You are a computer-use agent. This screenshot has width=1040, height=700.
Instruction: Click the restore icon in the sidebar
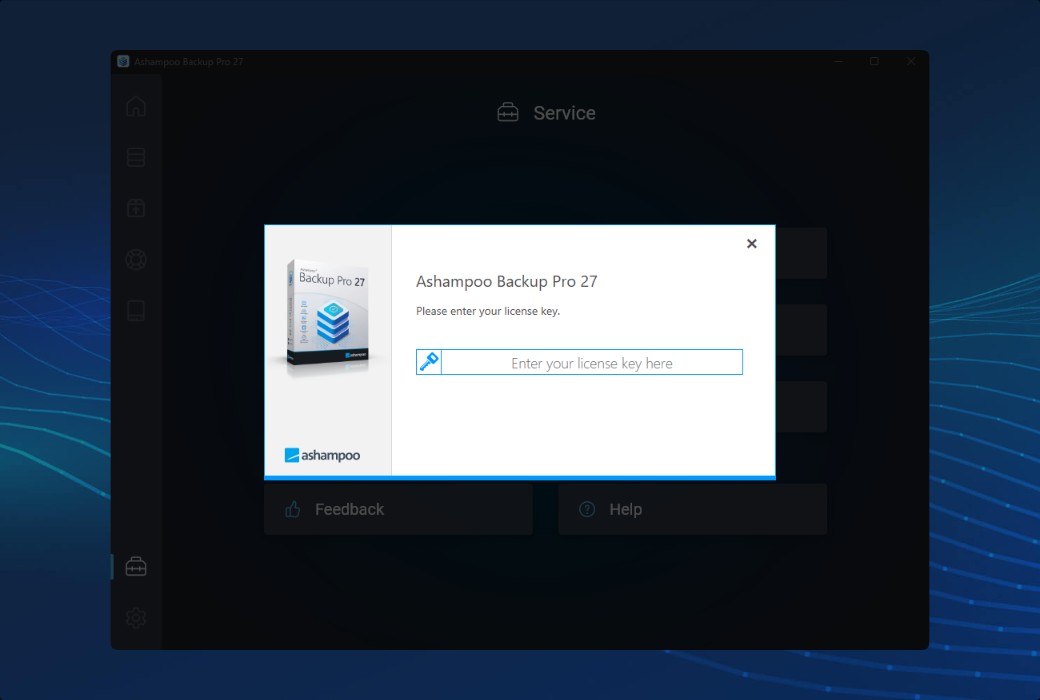[x=135, y=207]
